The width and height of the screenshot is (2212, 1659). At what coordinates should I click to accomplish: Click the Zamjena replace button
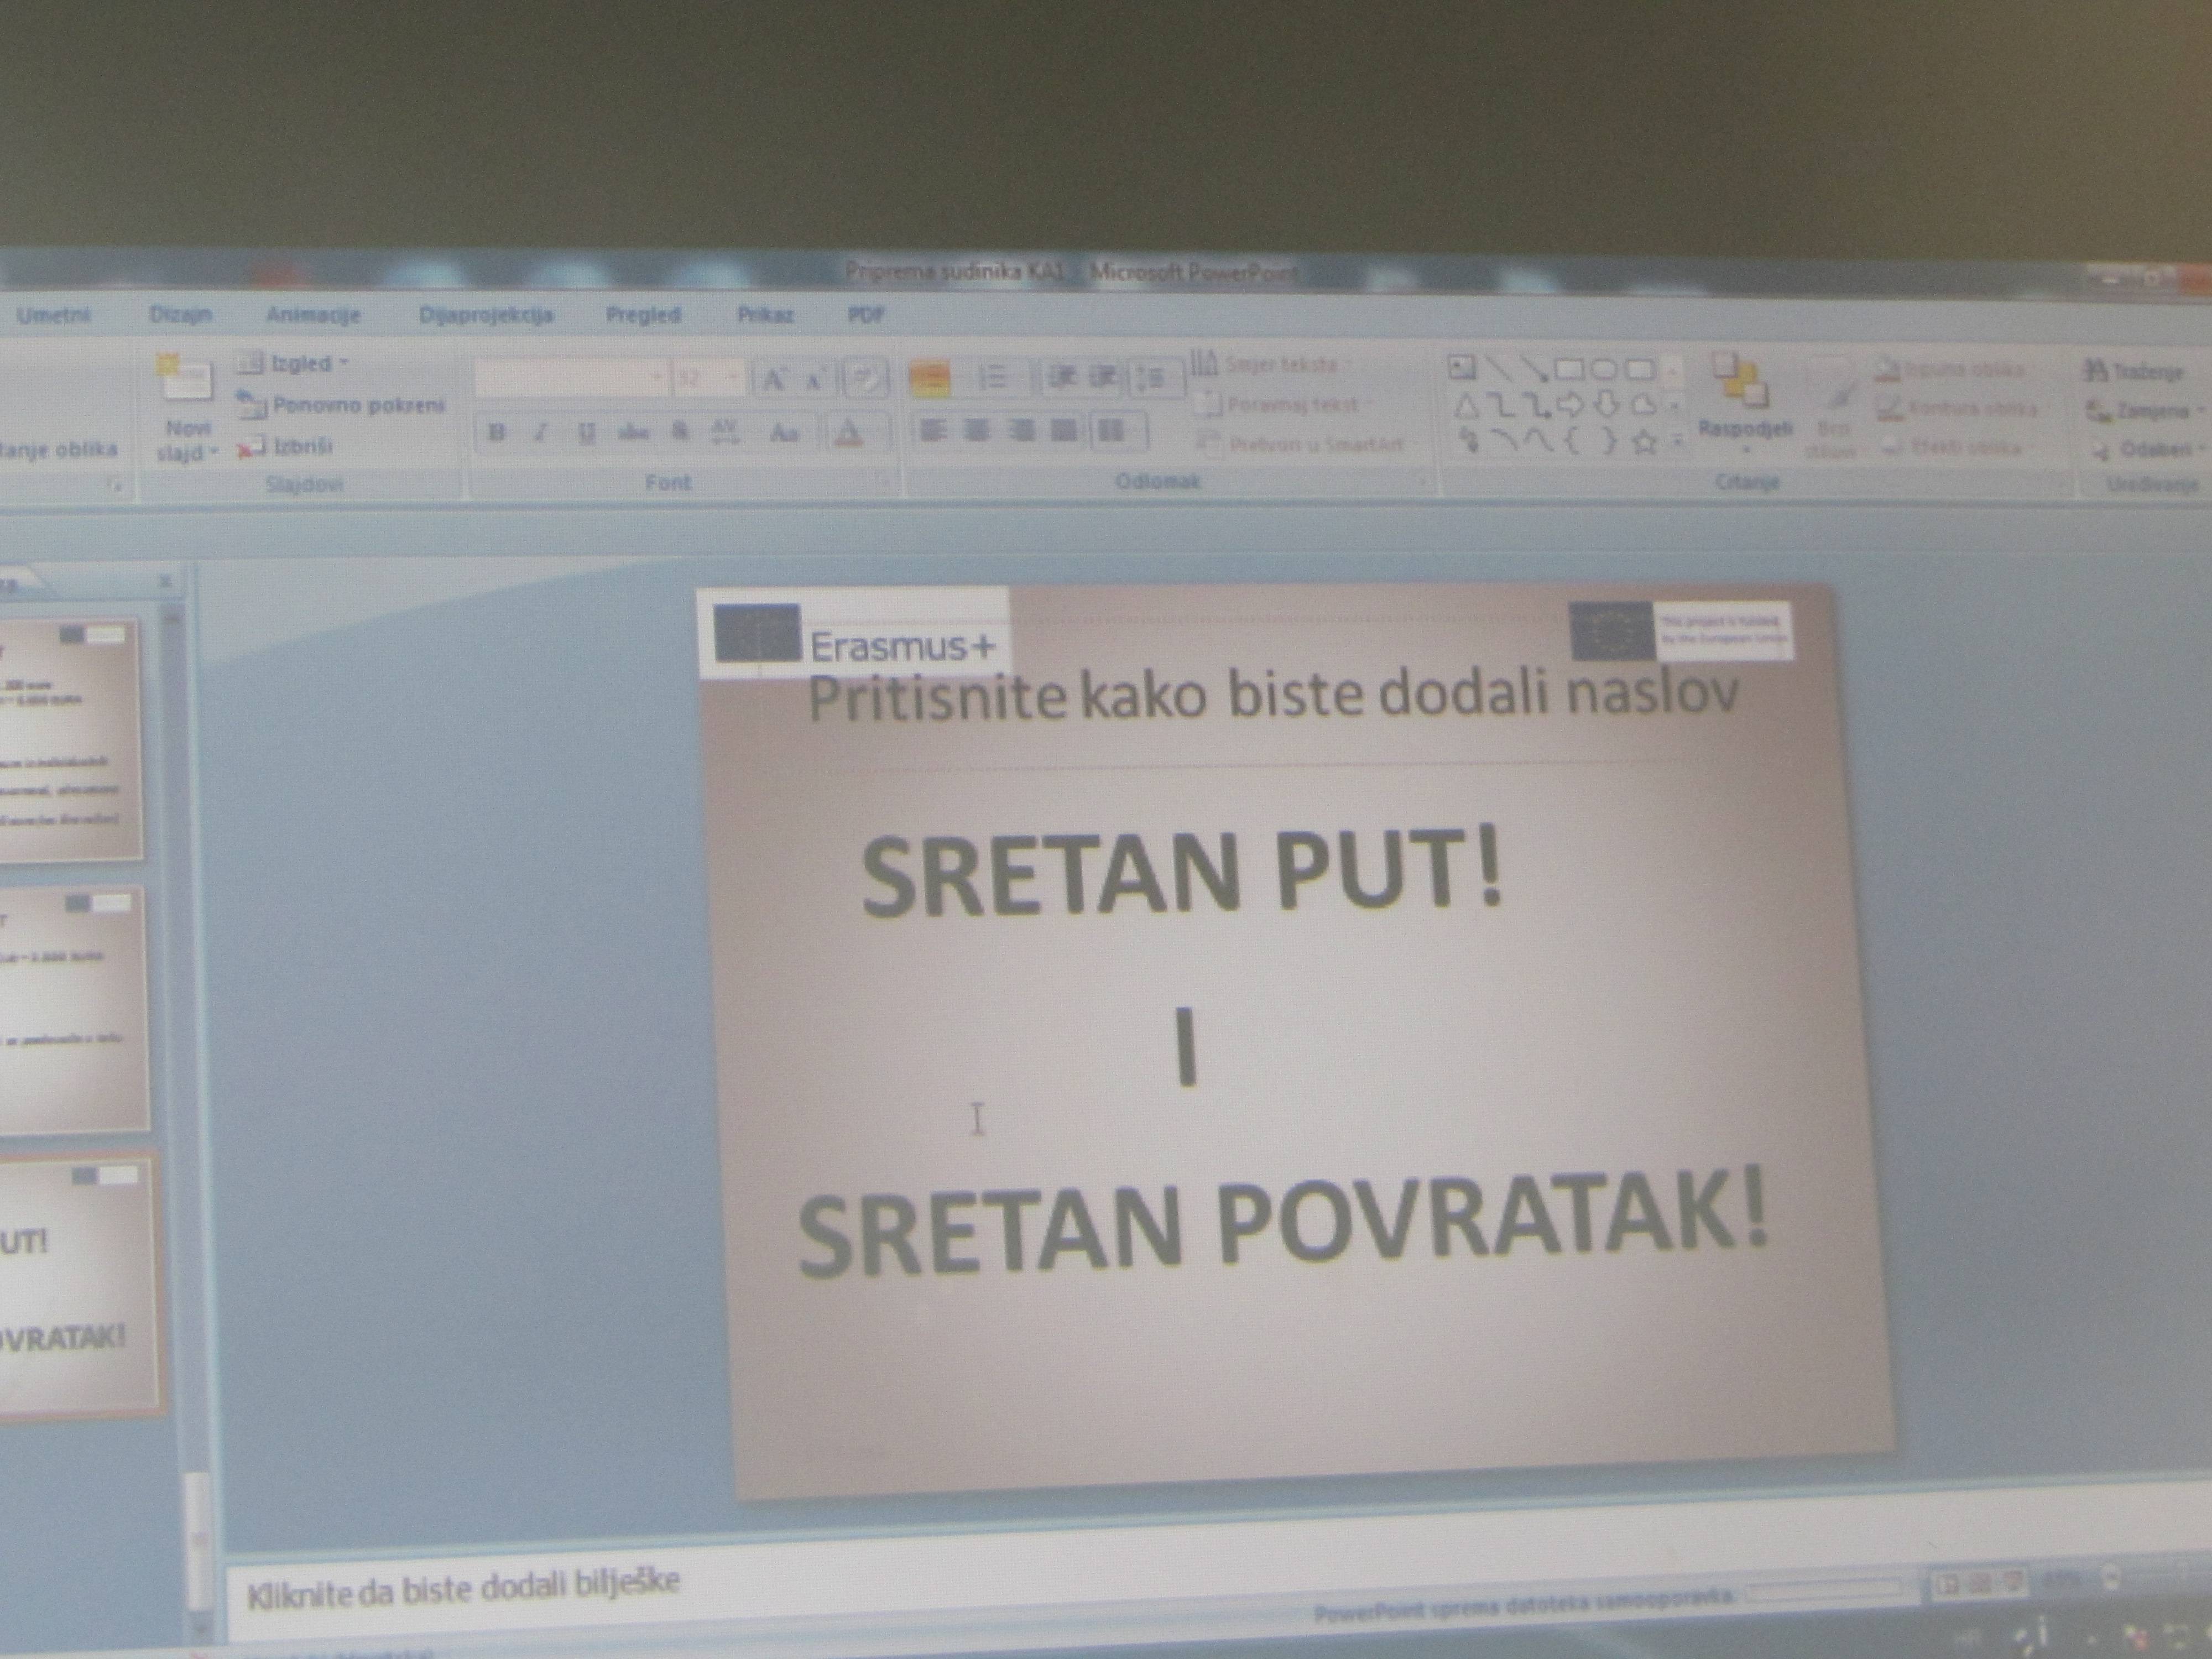pyautogui.click(x=2143, y=411)
